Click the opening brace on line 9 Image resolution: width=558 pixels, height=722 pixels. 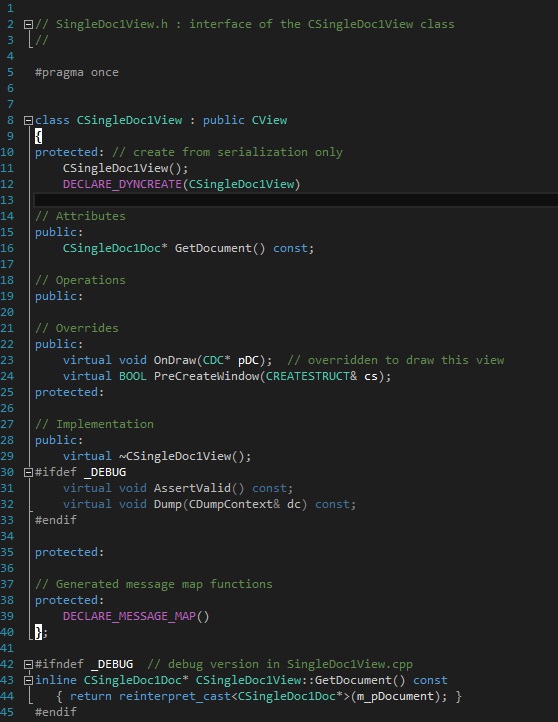point(39,136)
